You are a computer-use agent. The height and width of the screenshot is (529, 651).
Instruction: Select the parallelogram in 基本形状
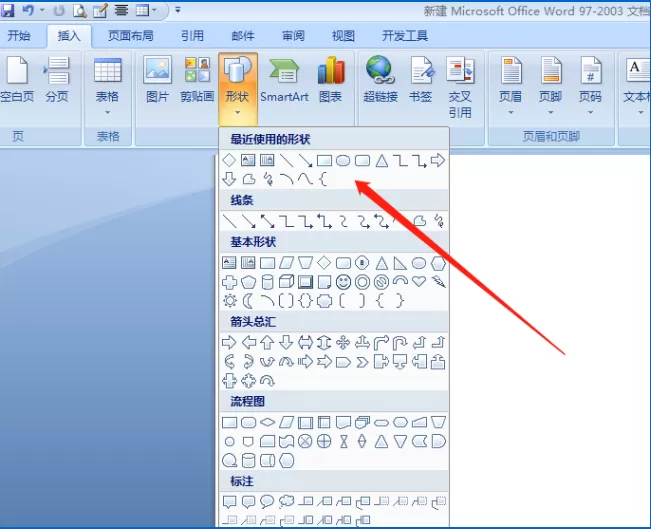click(x=286, y=263)
